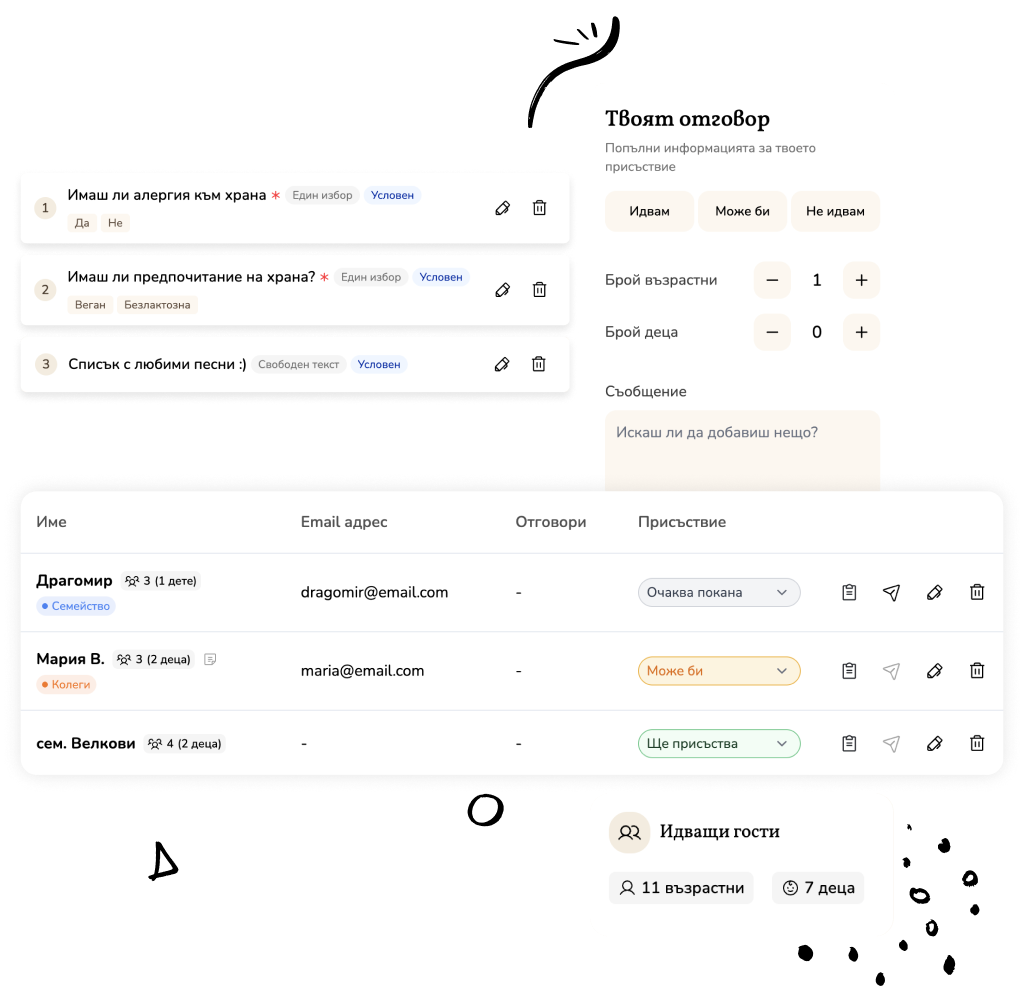Open clipboard answers for Мария В.

pos(849,671)
